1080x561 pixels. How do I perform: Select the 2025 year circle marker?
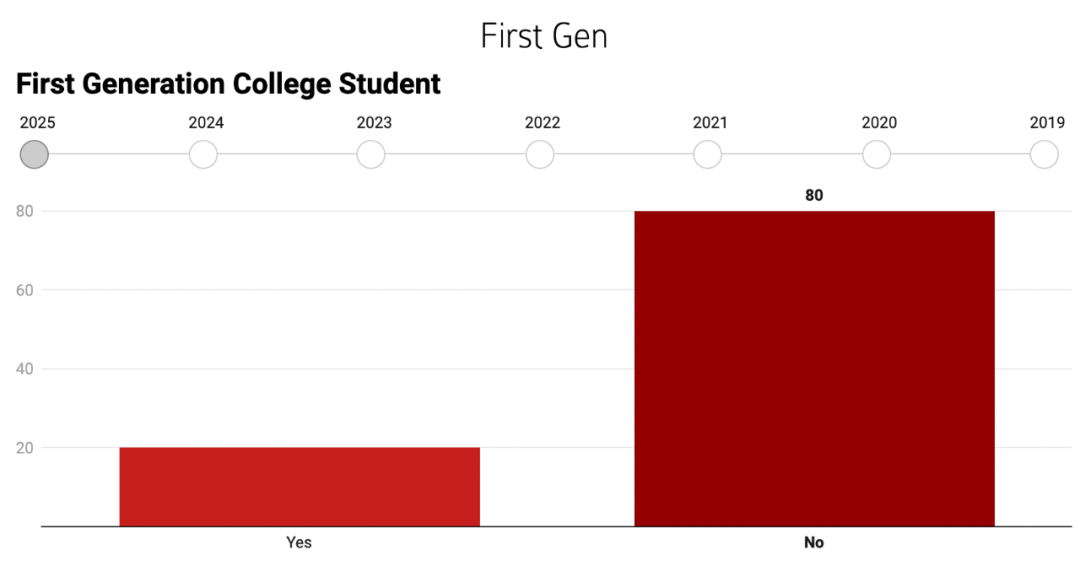[x=35, y=155]
